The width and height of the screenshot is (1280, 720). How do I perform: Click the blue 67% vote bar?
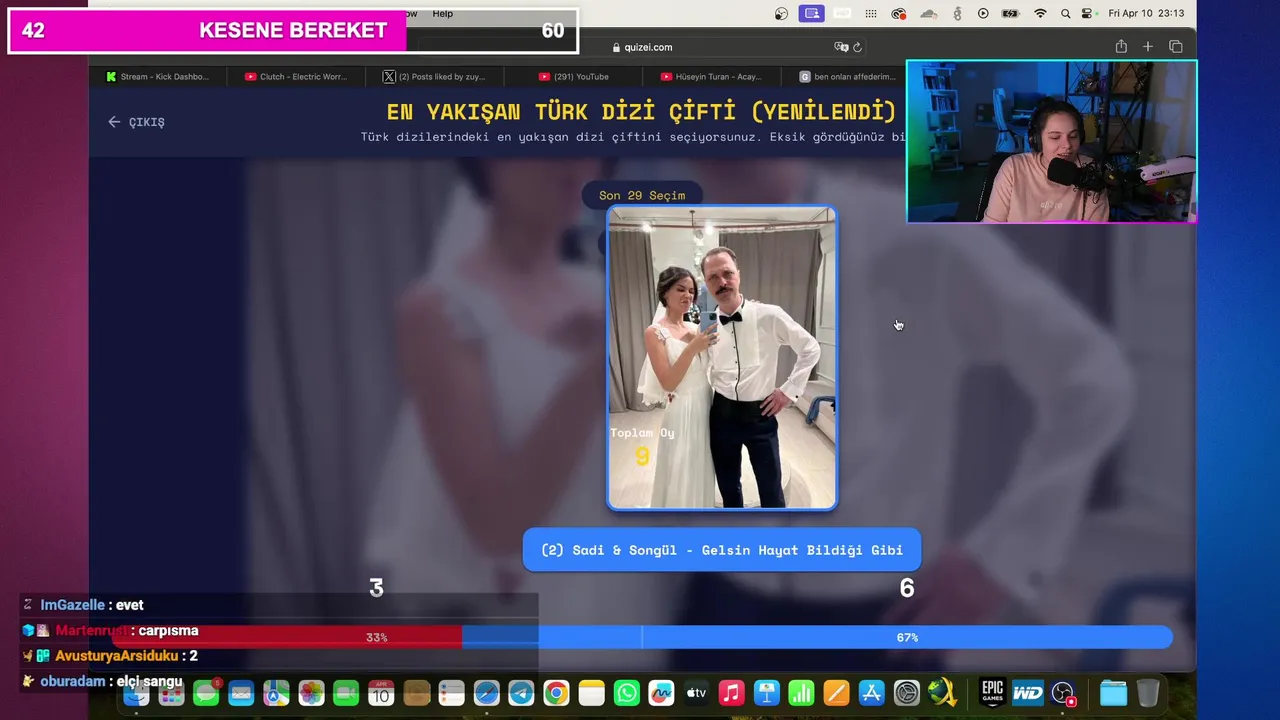click(817, 637)
